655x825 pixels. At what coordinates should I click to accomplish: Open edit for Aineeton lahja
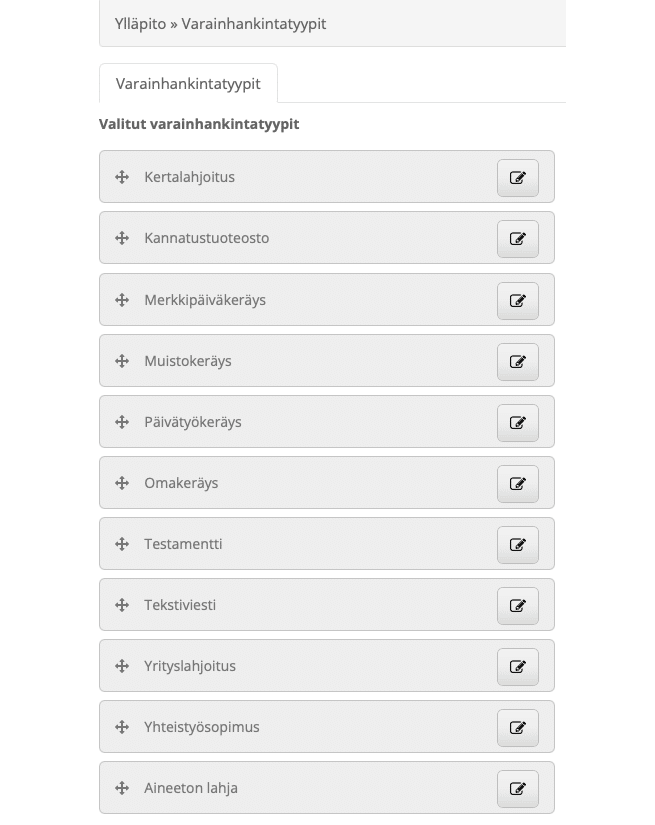tap(517, 789)
